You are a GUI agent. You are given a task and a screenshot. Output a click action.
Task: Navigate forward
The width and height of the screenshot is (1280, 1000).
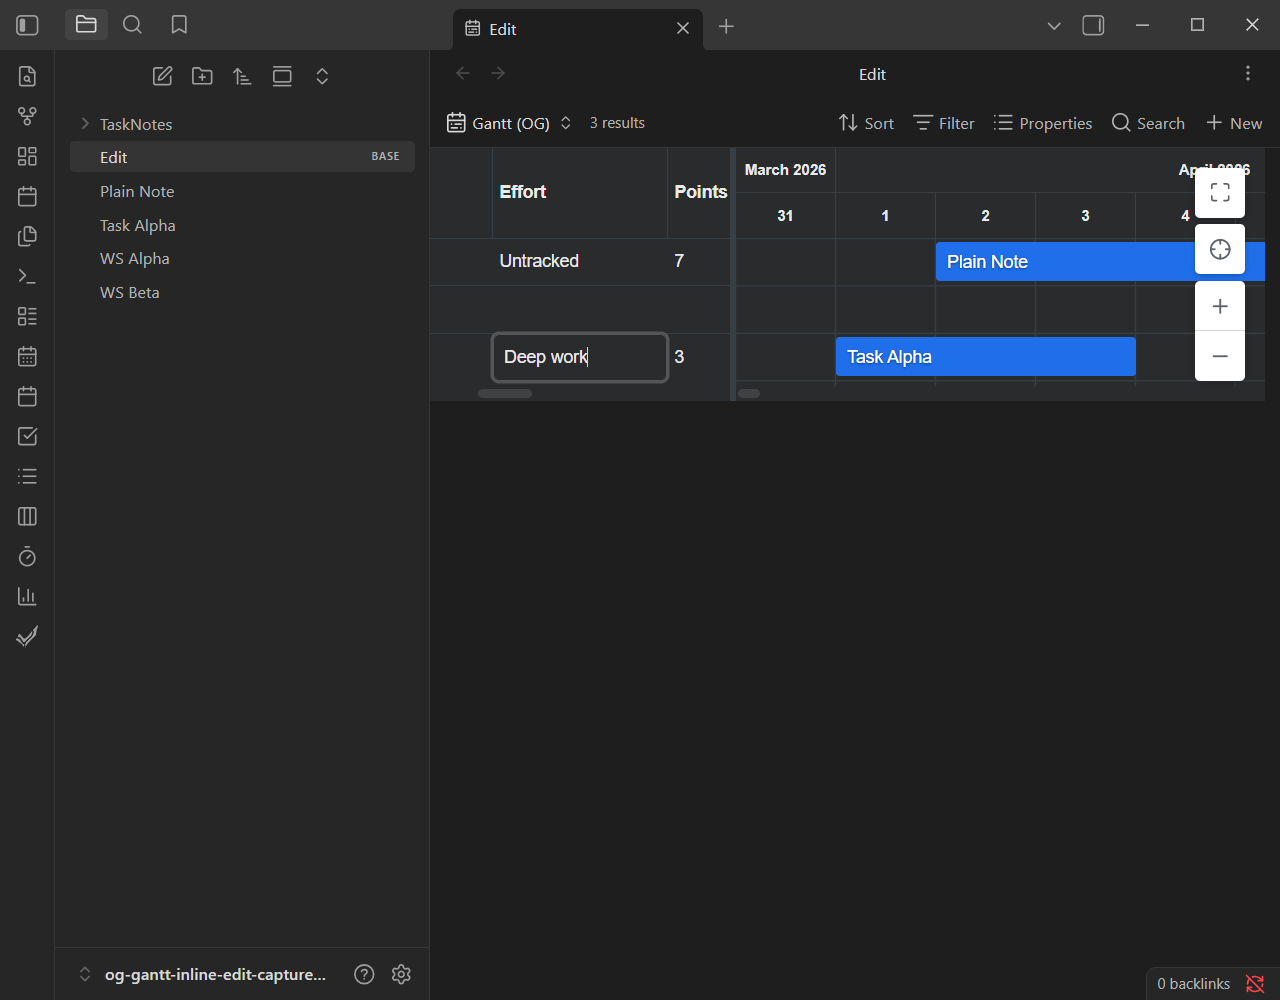[x=498, y=73]
